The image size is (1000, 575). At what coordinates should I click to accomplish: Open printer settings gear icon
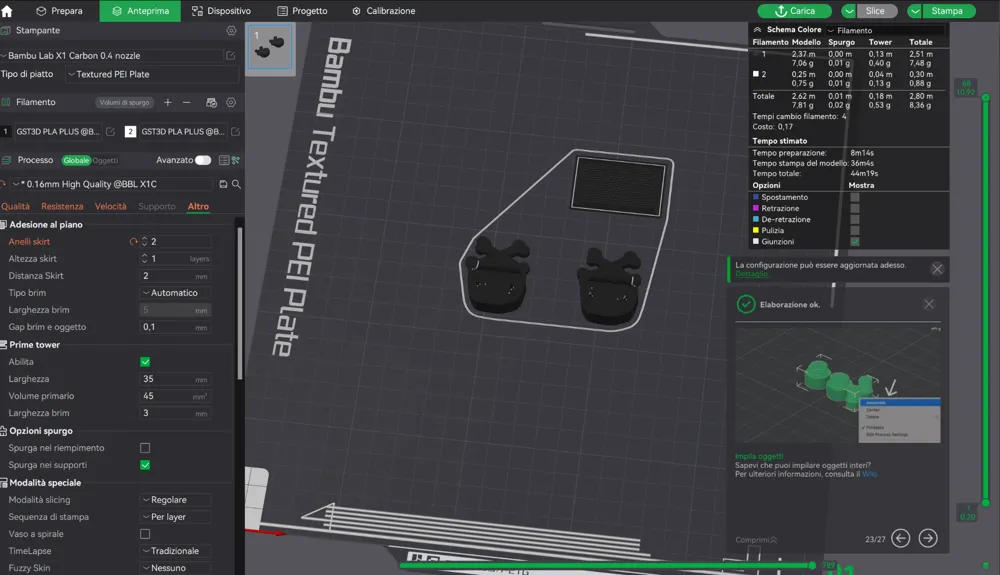pos(231,31)
